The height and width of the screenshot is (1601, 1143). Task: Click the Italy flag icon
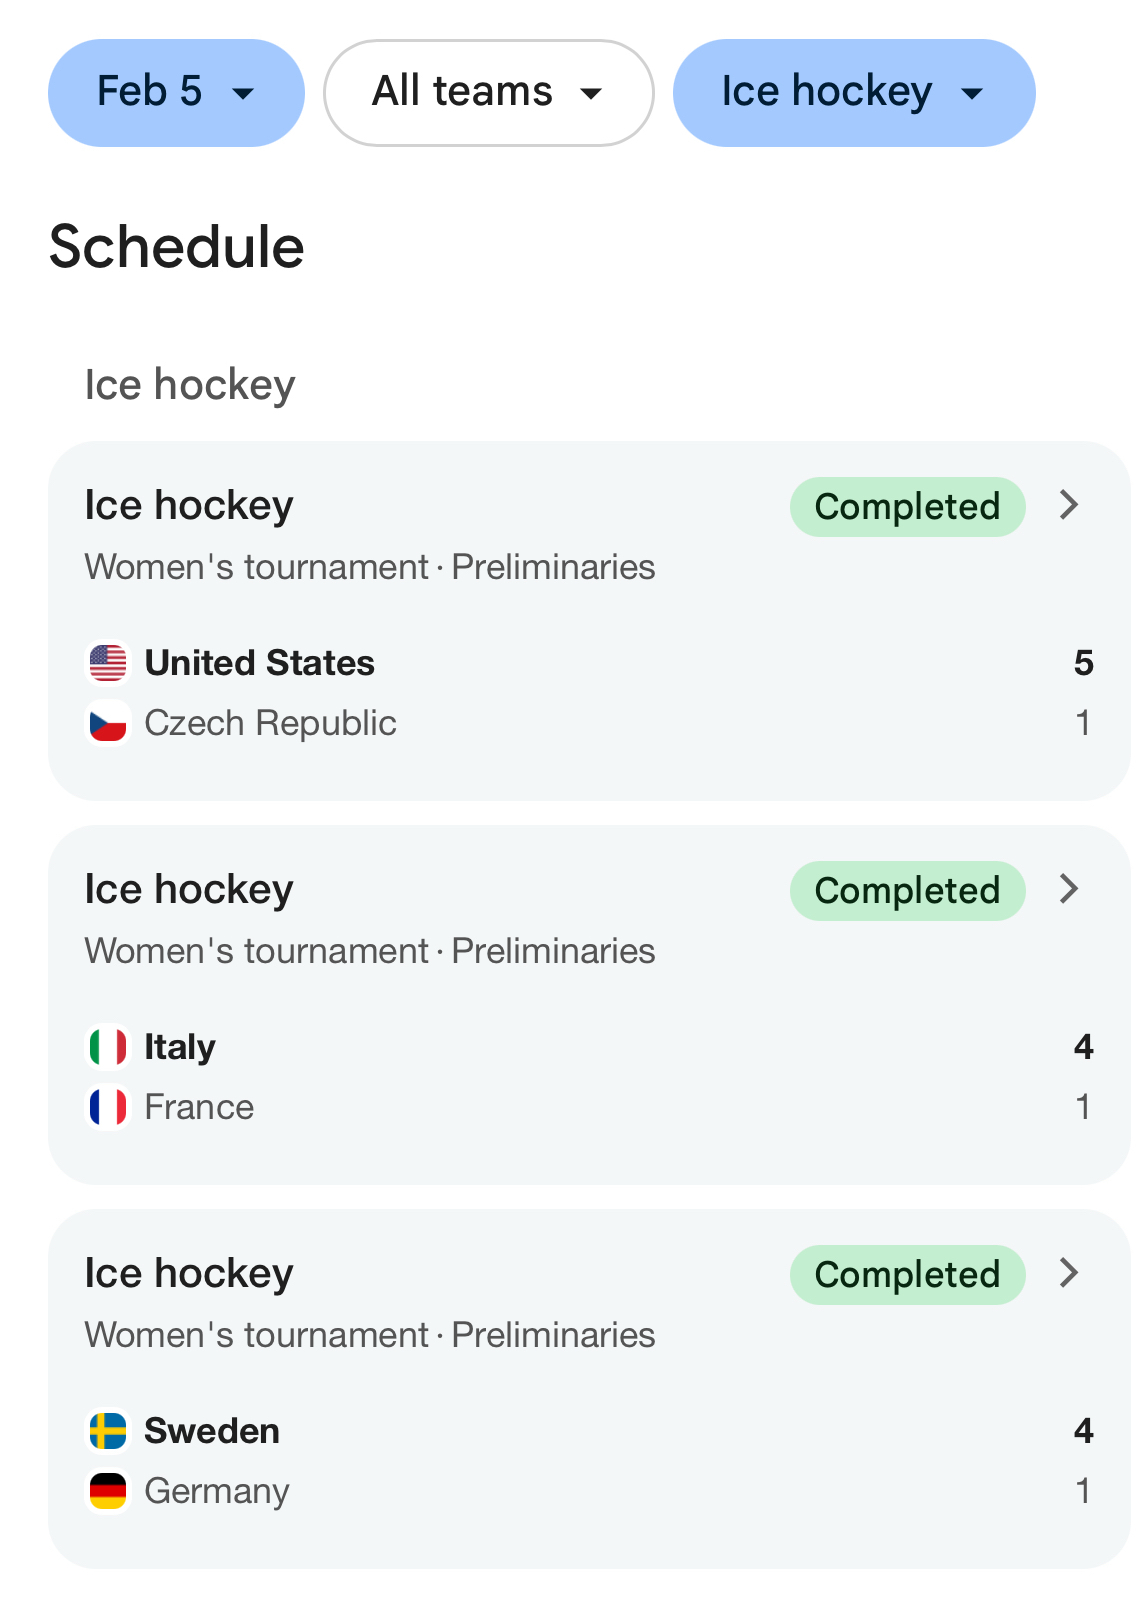coord(108,1047)
